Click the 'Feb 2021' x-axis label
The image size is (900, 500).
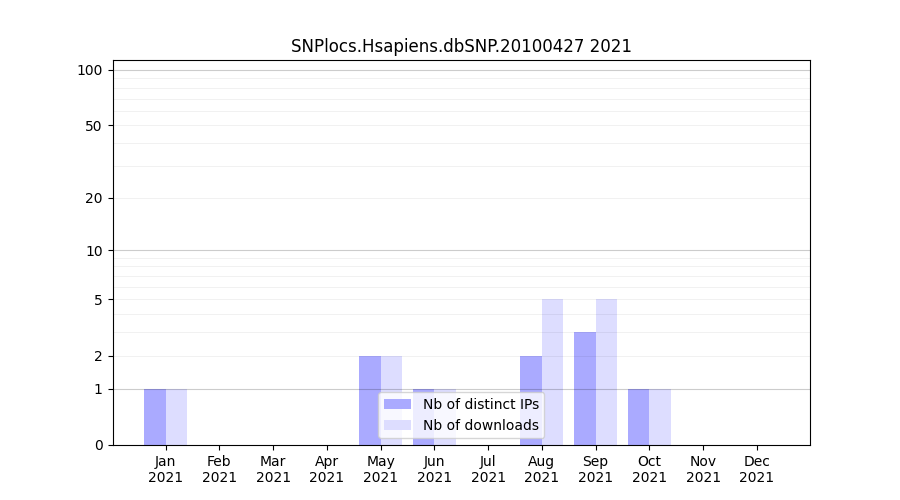[x=219, y=469]
